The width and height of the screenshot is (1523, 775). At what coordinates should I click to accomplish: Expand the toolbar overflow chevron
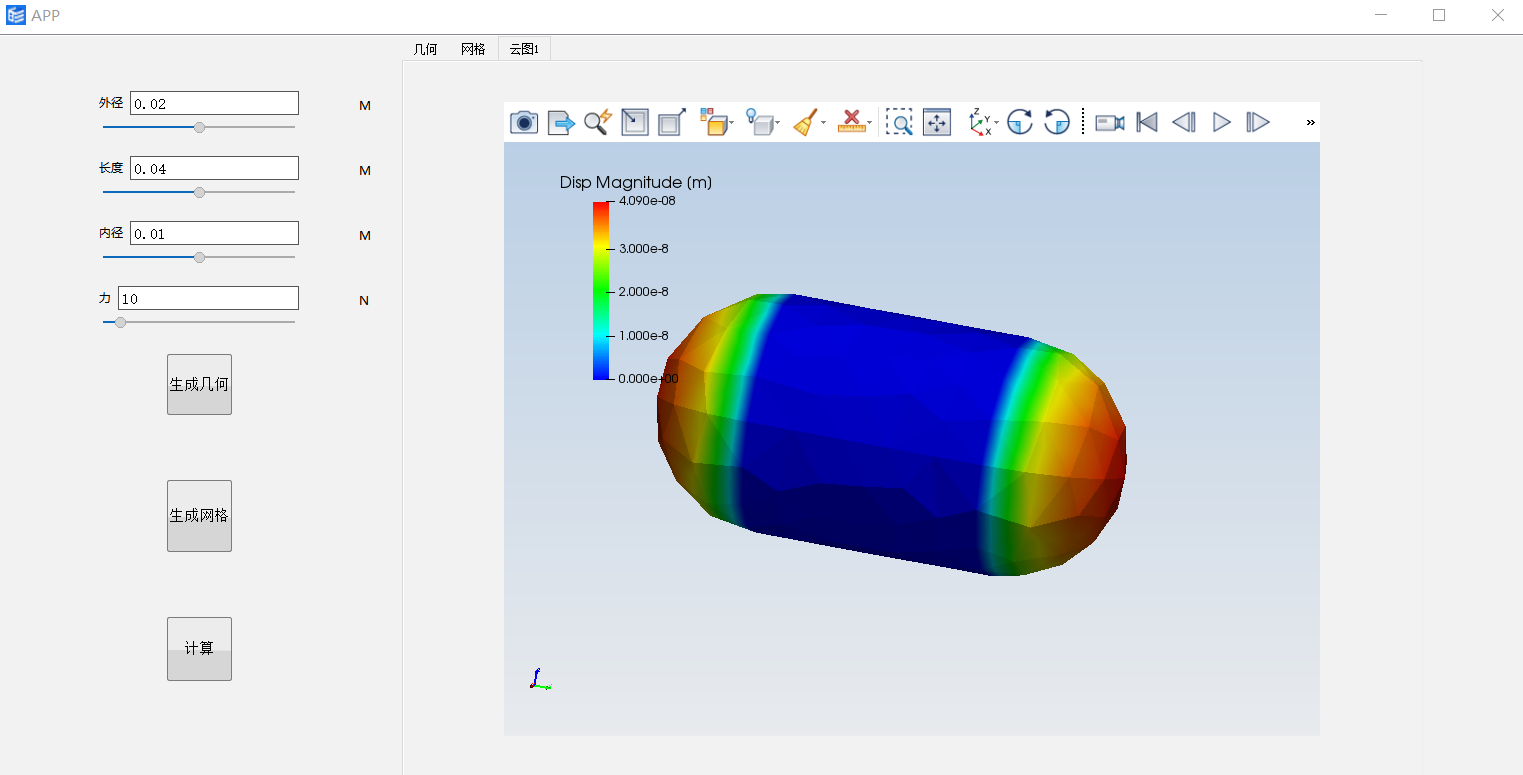tap(1310, 122)
